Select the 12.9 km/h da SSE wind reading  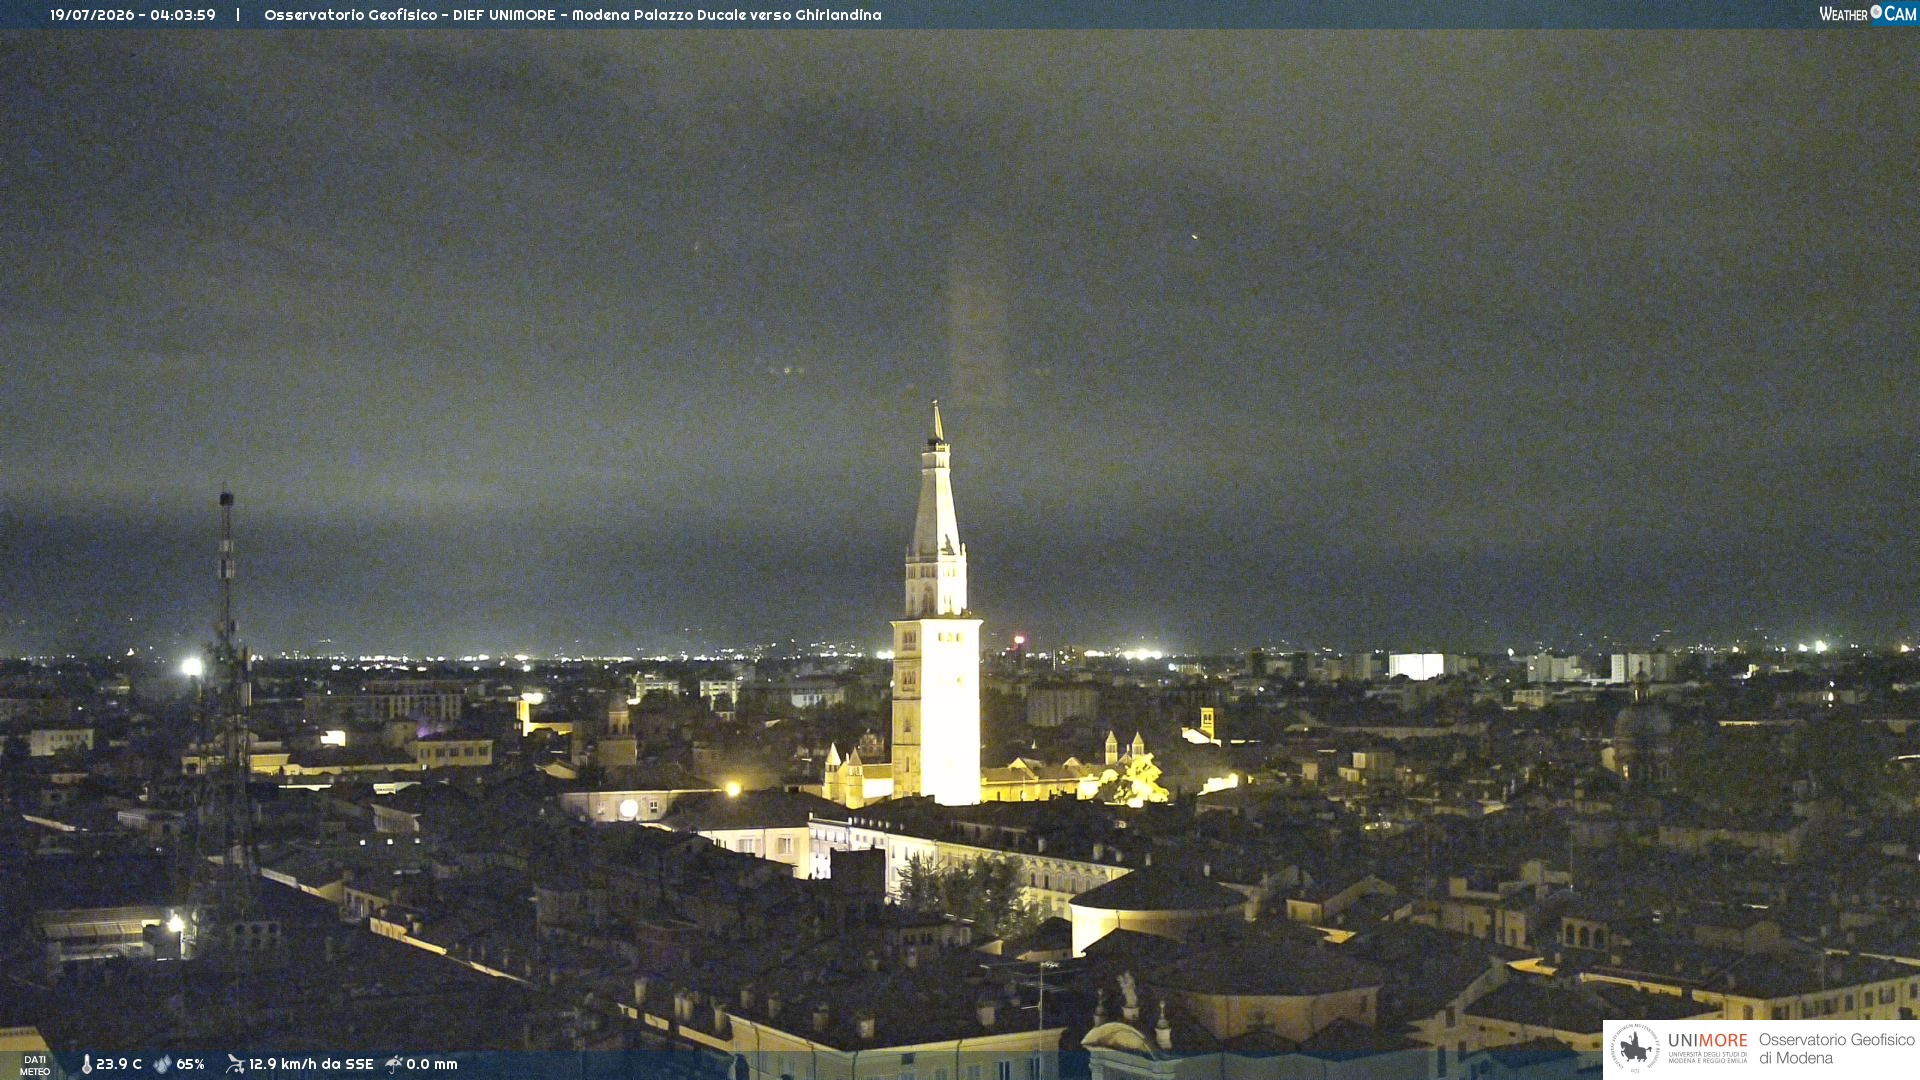tap(311, 1064)
